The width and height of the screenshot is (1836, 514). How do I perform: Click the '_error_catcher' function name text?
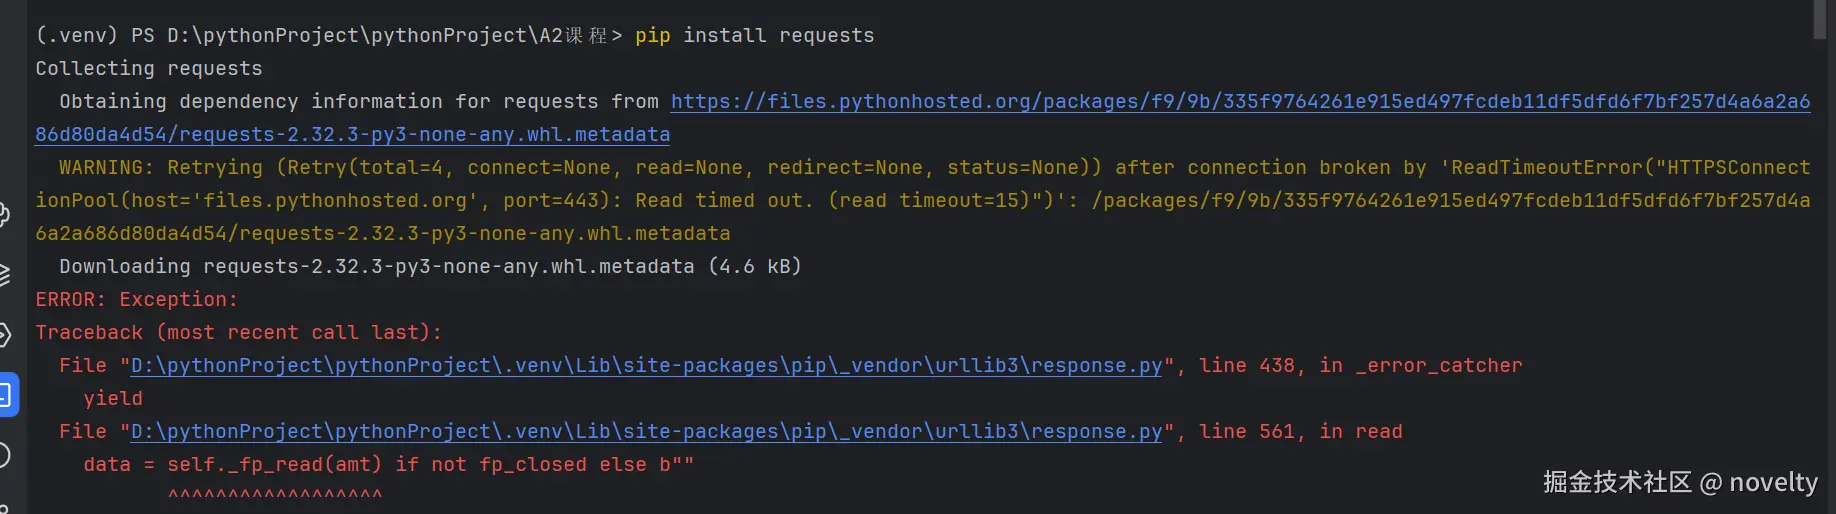point(1438,366)
